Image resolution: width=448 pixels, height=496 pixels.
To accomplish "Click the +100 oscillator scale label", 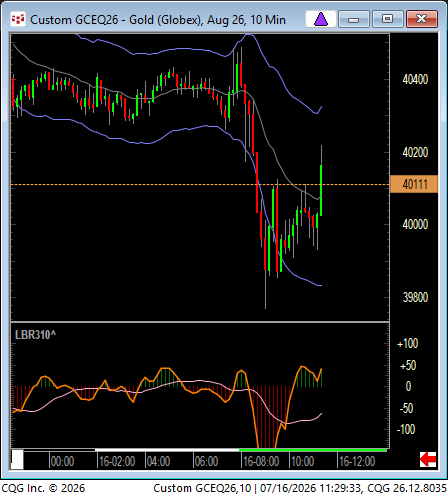I will 407,344.
